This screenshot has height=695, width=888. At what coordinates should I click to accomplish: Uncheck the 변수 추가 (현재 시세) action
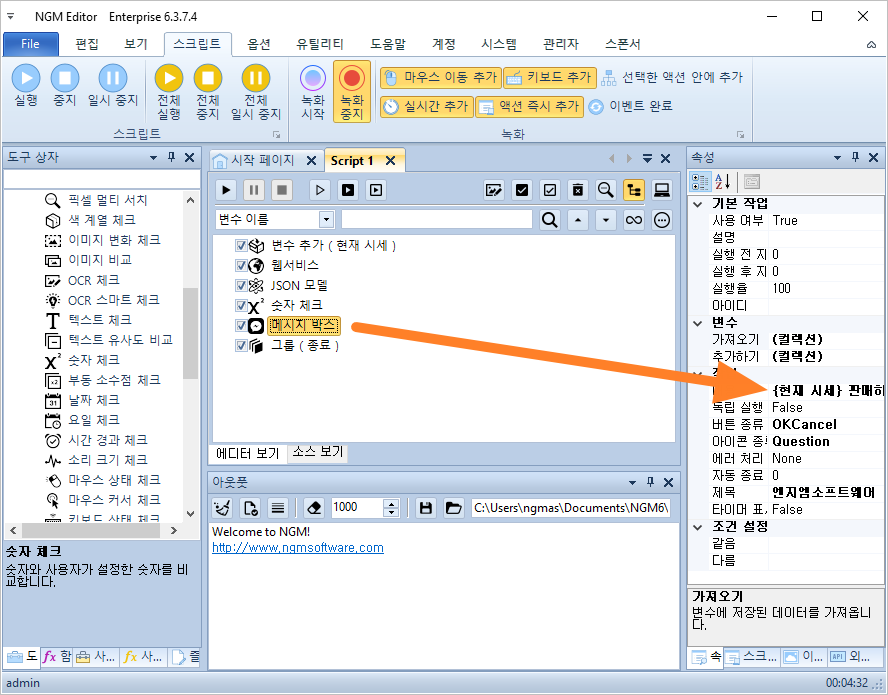click(x=241, y=245)
